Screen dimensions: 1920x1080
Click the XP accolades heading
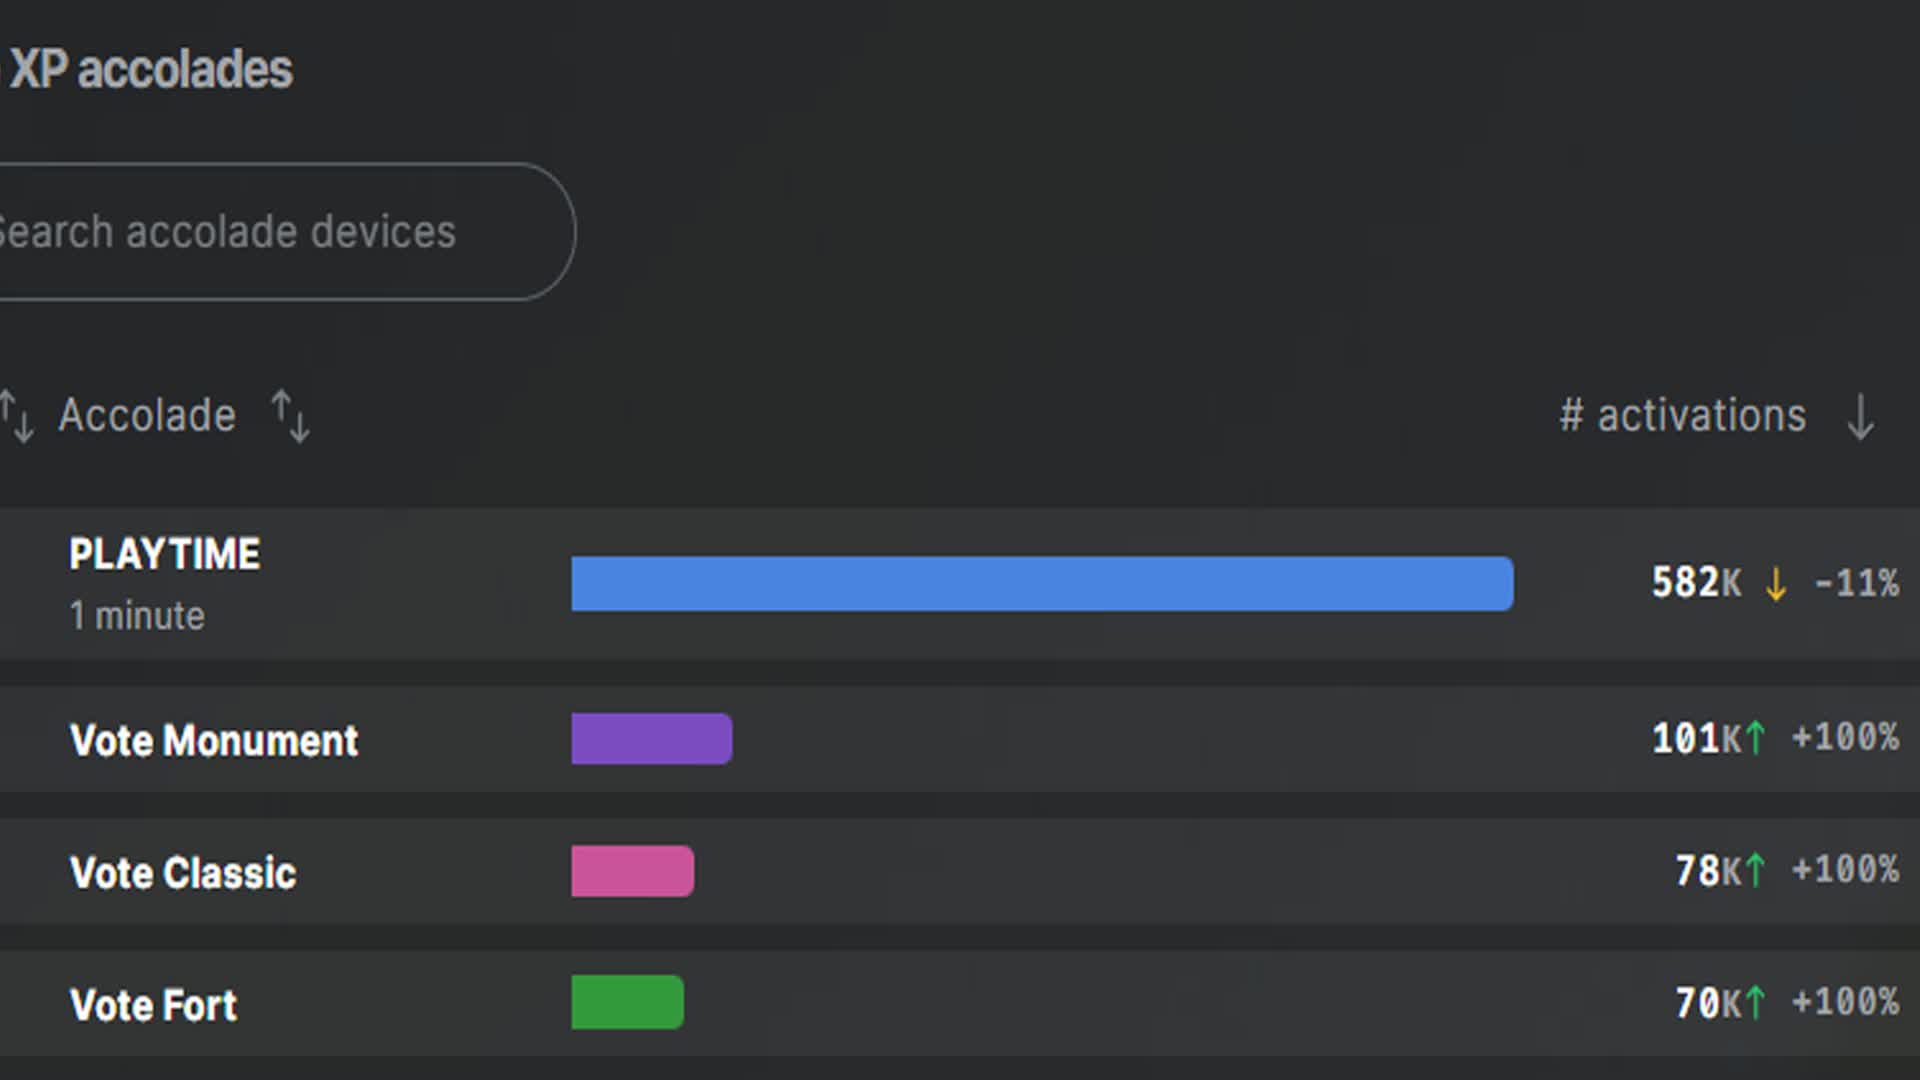150,70
